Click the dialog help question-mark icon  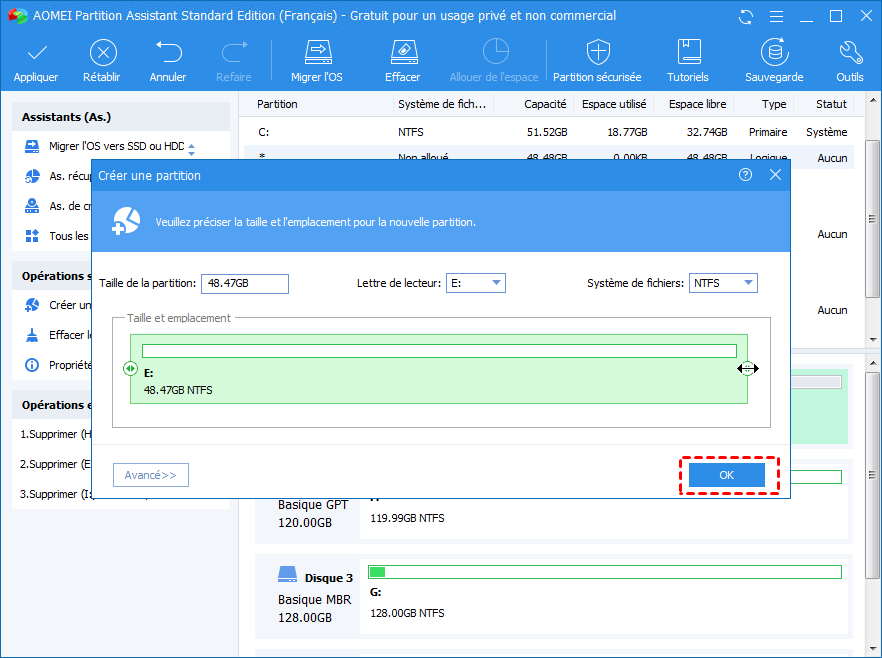[745, 175]
